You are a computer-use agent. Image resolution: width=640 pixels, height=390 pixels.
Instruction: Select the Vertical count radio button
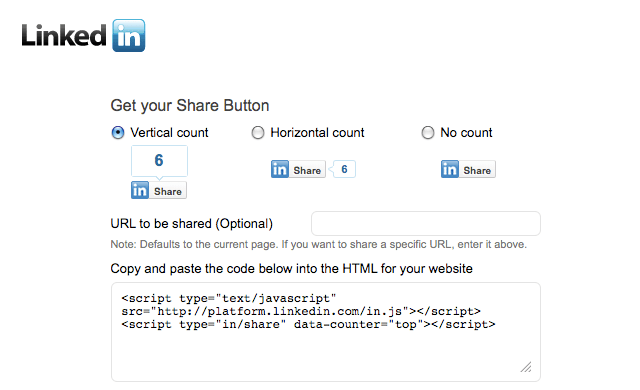click(118, 133)
